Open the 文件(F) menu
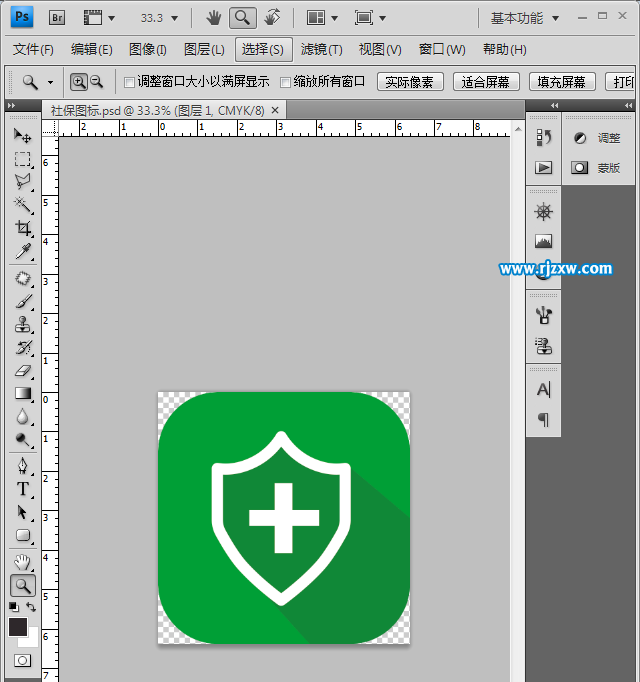The width and height of the screenshot is (640, 682). point(33,49)
